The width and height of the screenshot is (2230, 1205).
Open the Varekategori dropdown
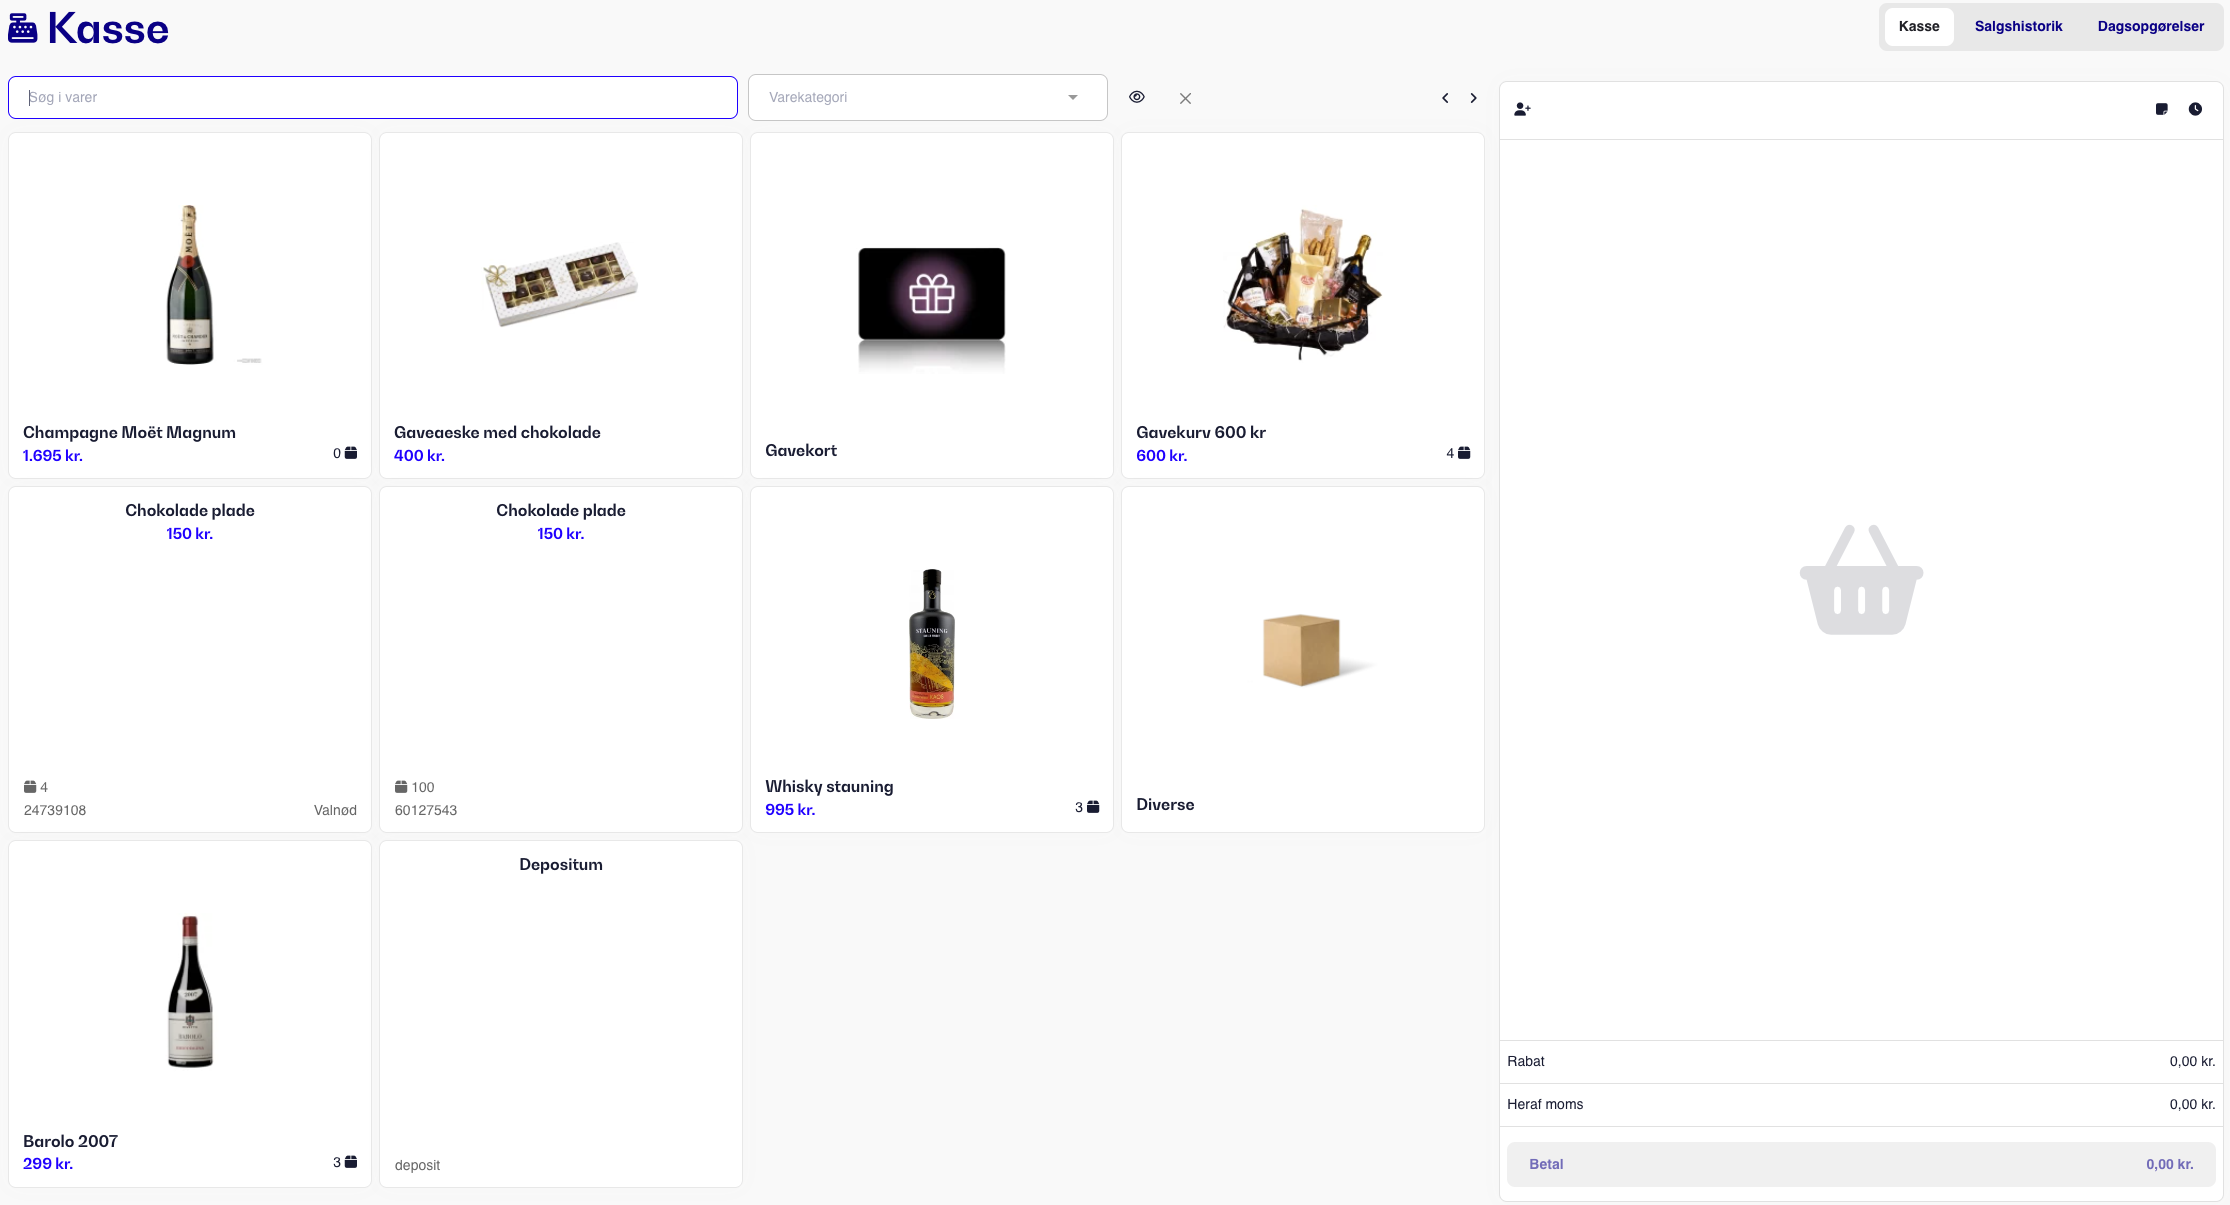click(x=927, y=97)
